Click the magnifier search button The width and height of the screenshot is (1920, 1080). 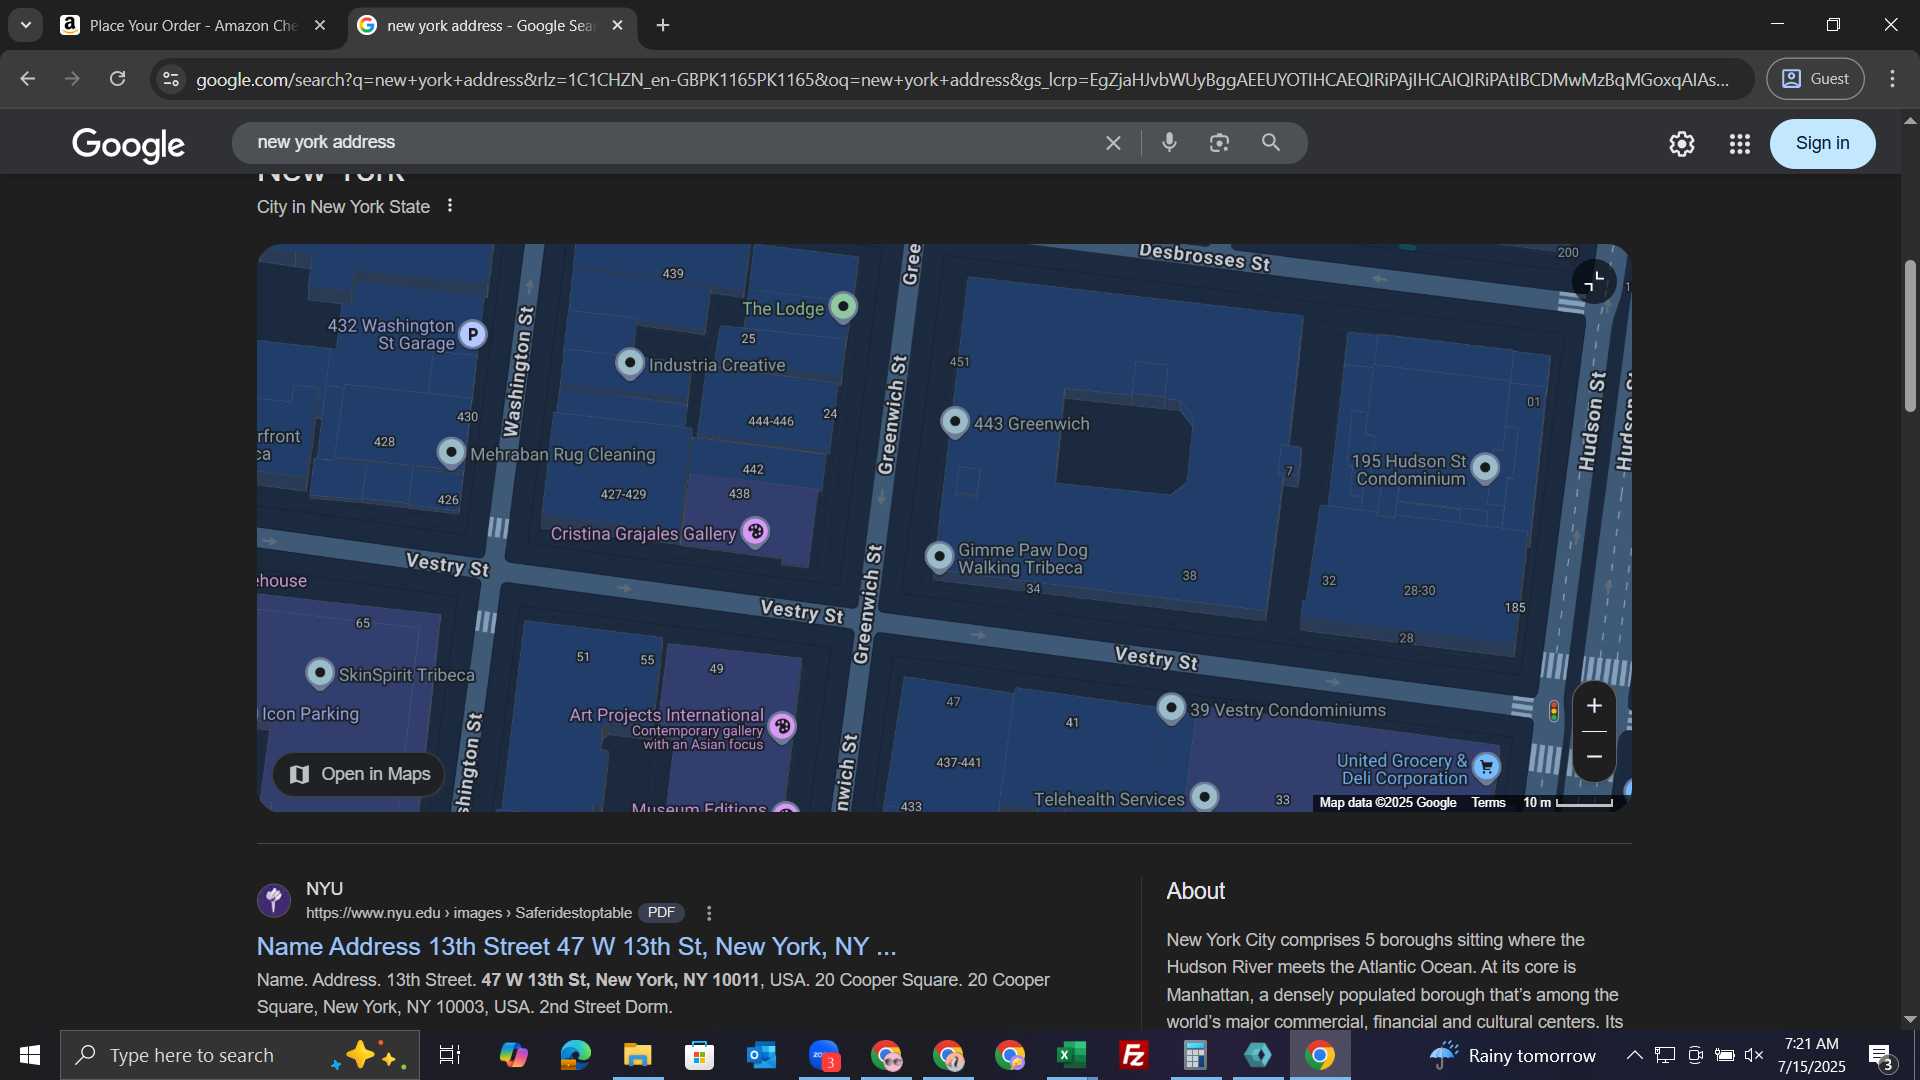click(1271, 143)
